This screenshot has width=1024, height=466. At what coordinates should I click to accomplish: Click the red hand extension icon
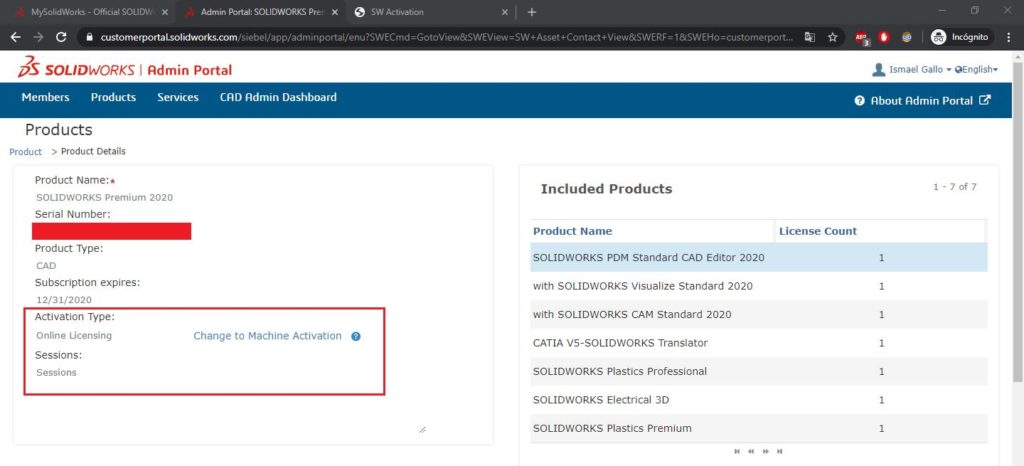point(884,37)
